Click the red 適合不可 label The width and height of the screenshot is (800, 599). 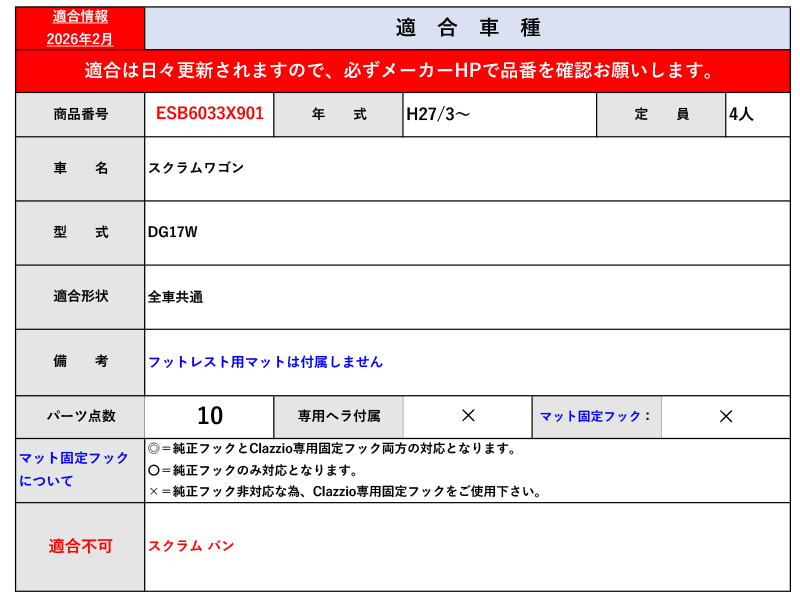[80, 546]
